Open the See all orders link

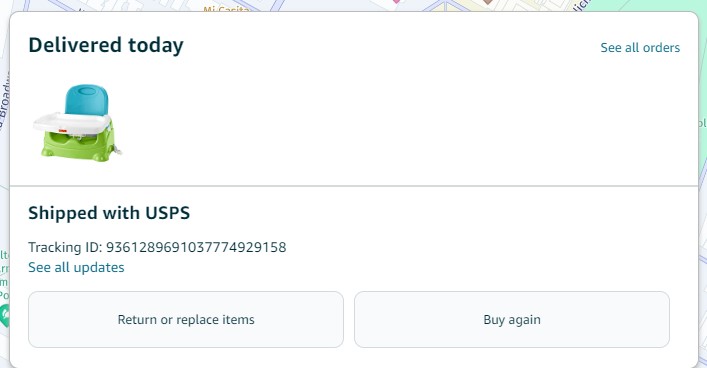(x=640, y=47)
